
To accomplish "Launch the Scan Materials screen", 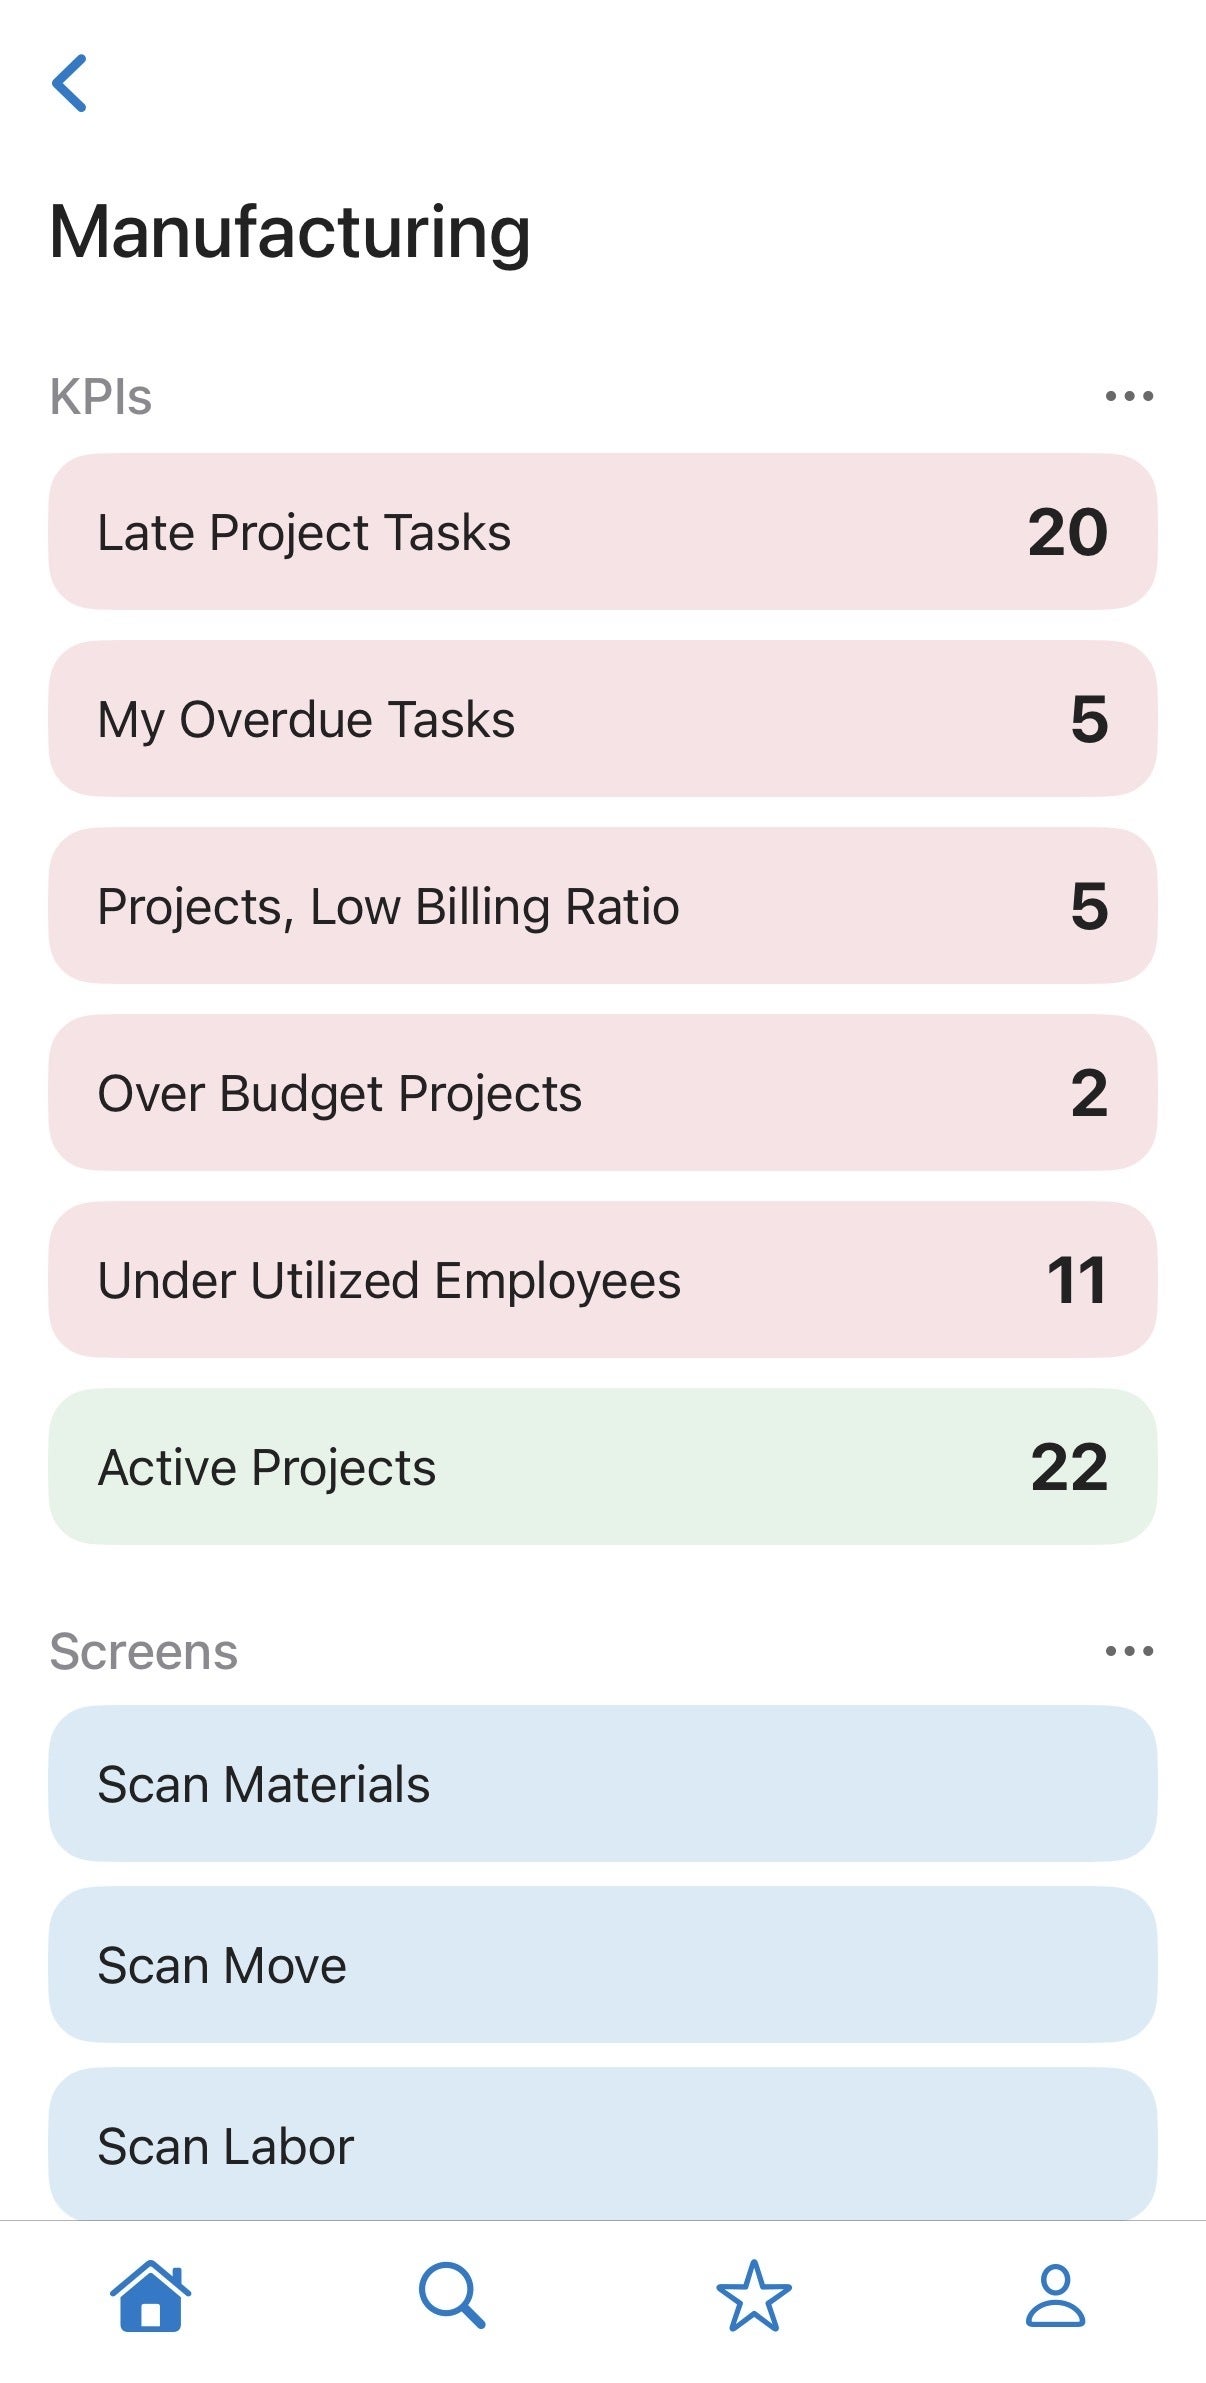I will point(603,1784).
